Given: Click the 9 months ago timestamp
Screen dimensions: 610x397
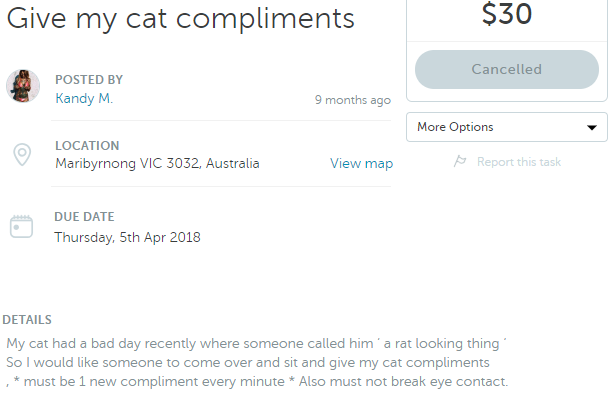Looking at the screenshot, I should (352, 100).
